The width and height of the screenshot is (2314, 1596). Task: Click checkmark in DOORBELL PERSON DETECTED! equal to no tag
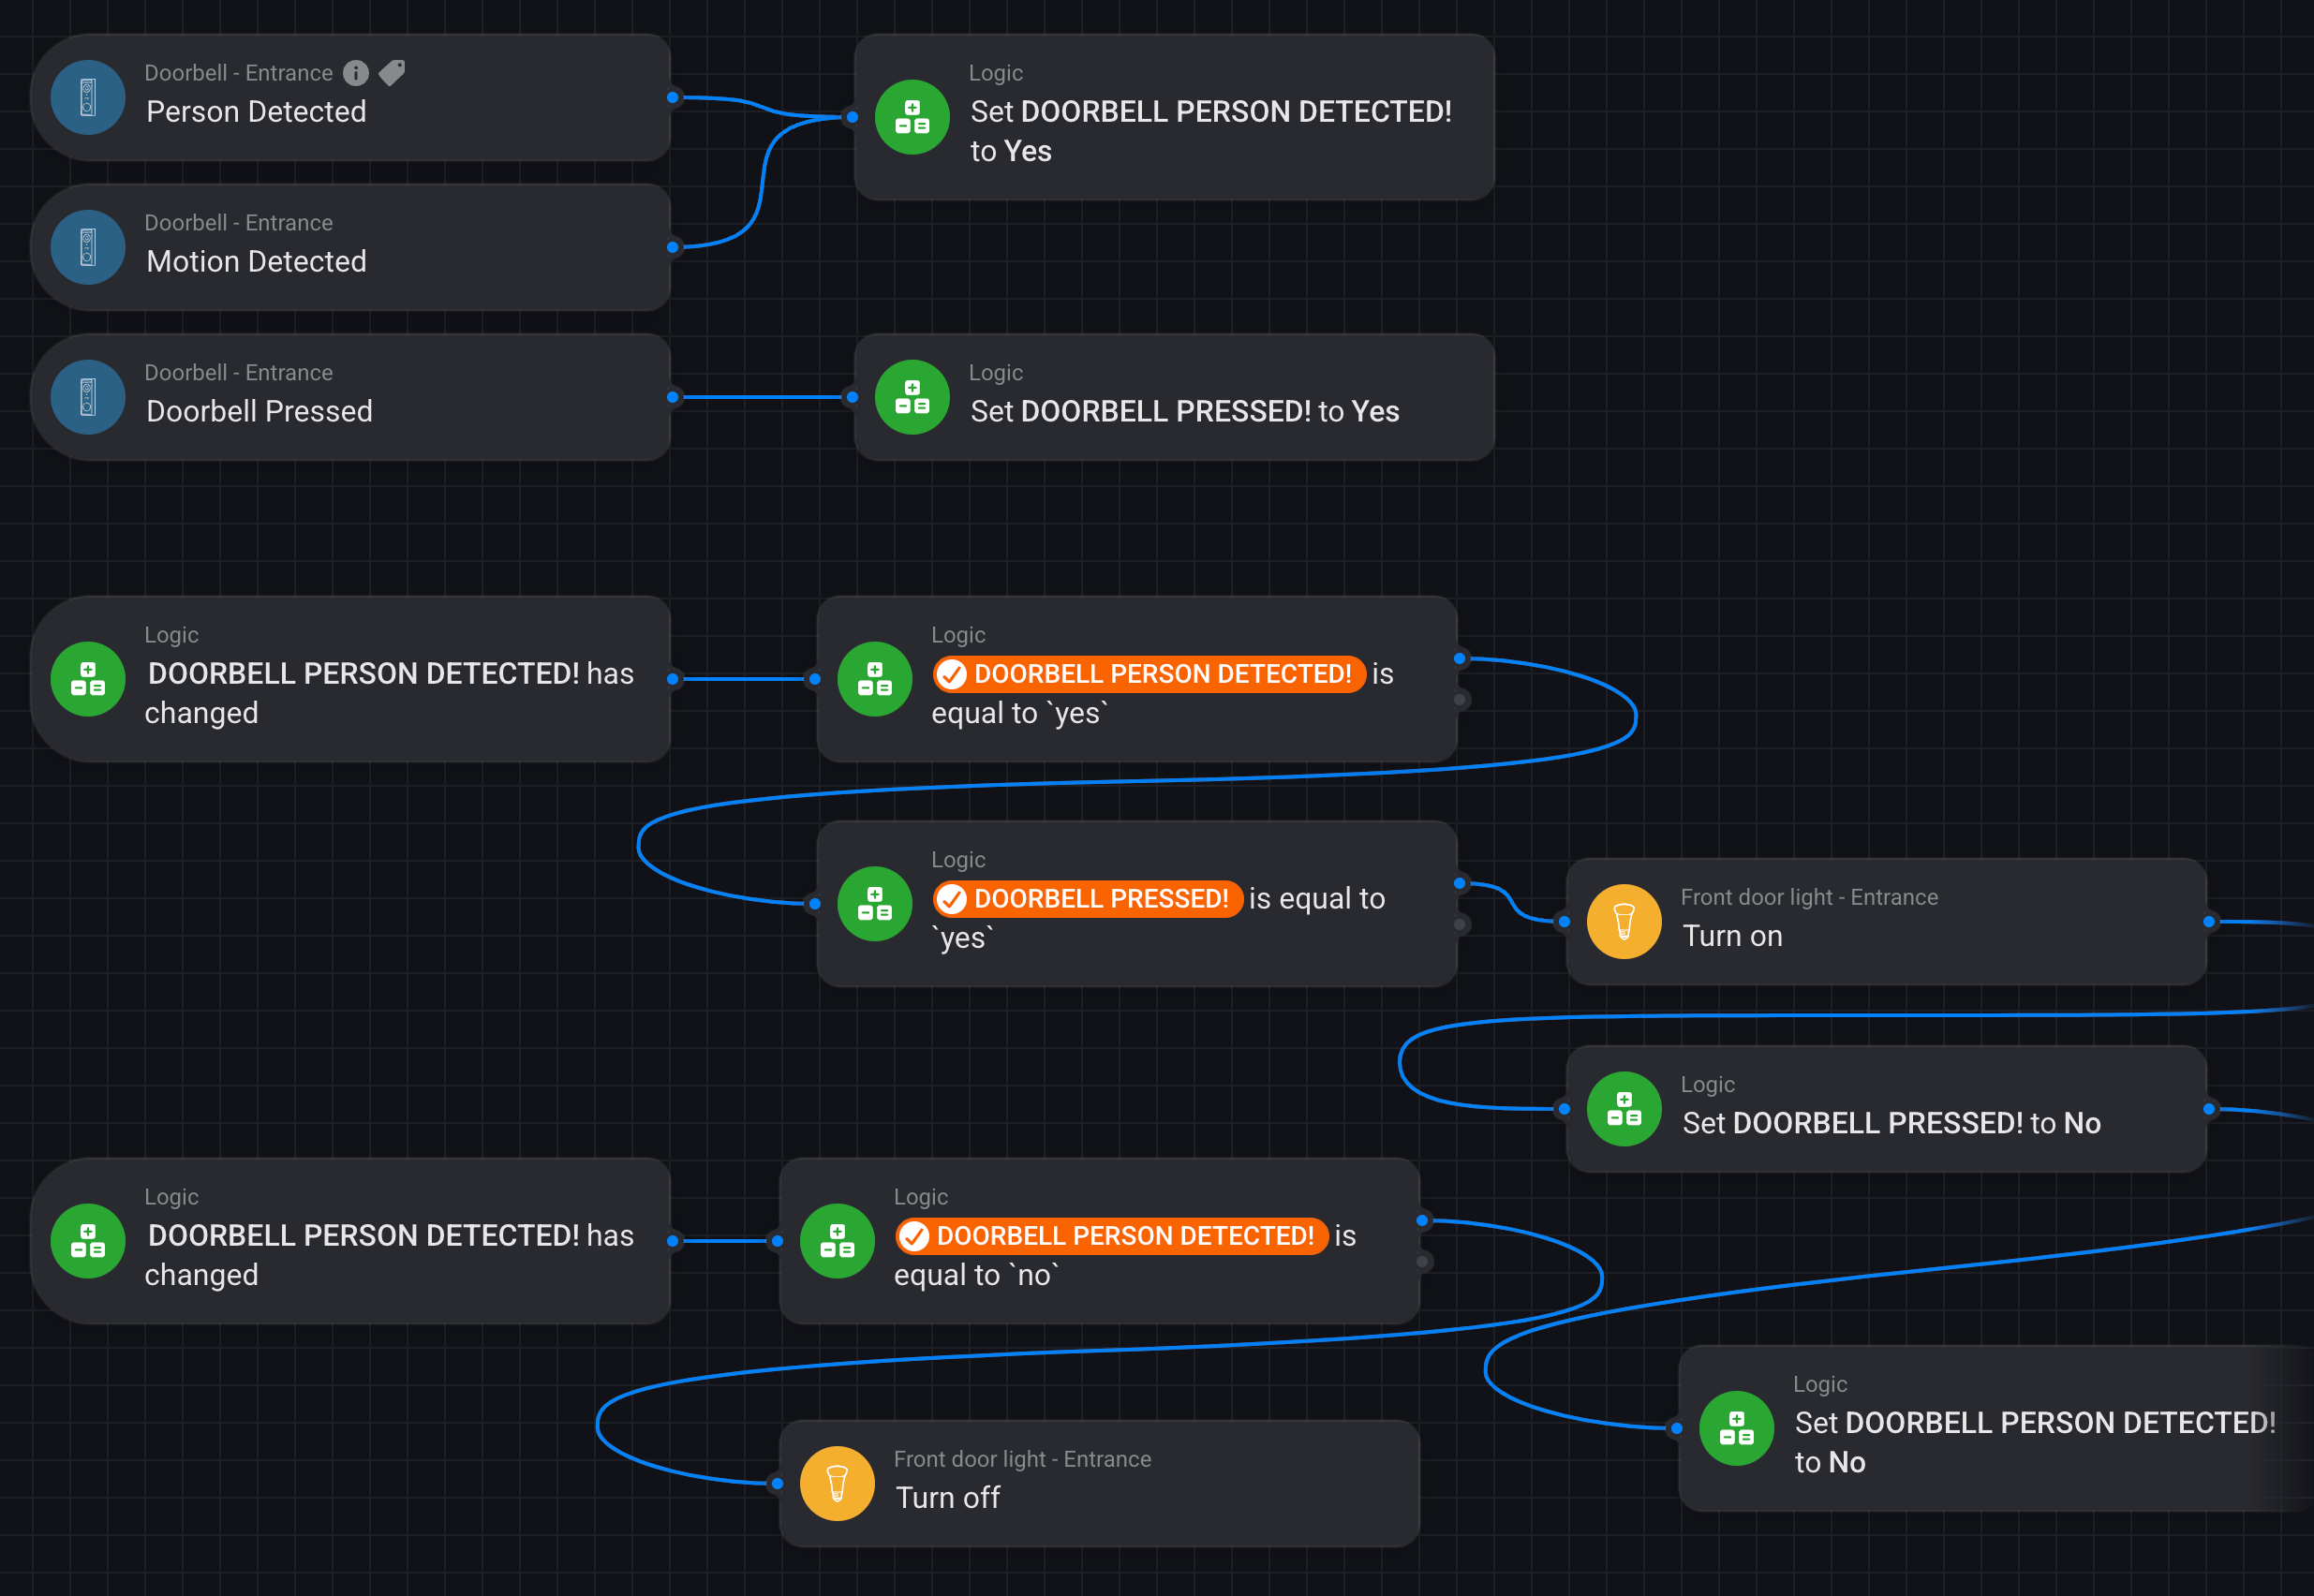pyautogui.click(x=914, y=1236)
